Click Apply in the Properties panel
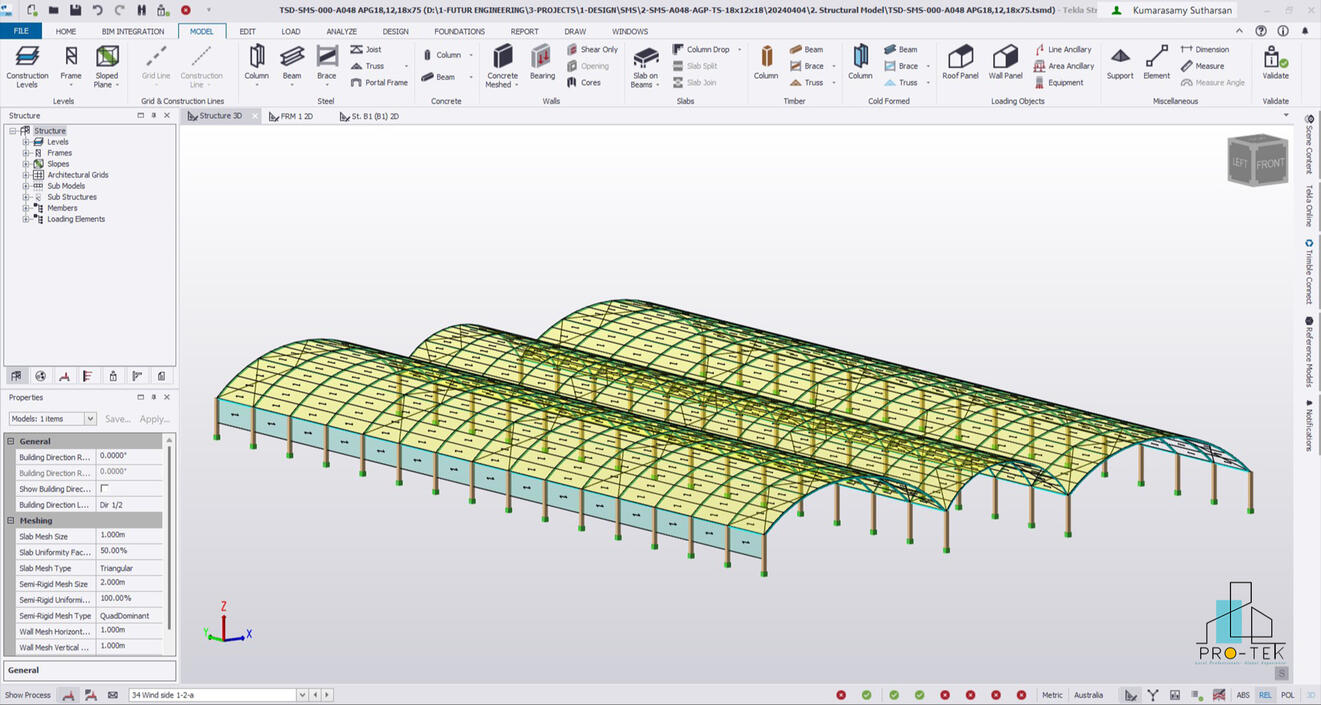This screenshot has height=705, width=1321. point(152,418)
